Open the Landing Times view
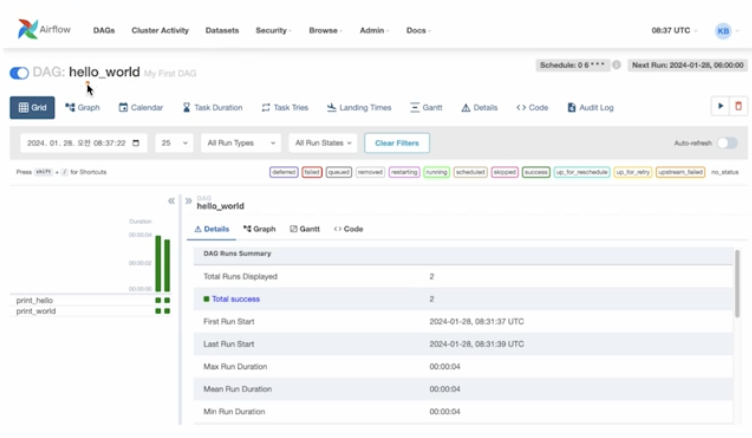 359,107
